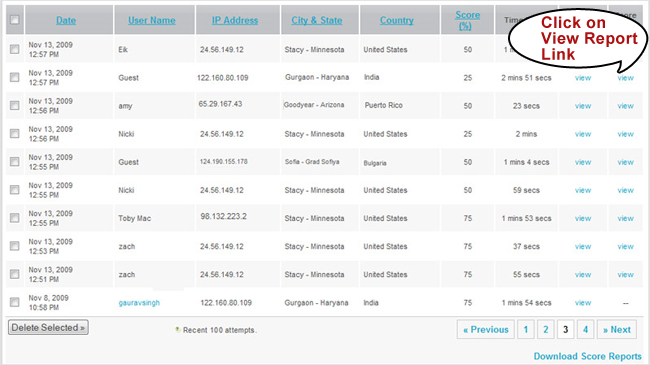Open results page 1
Viewport: 650px width, 365px height.
click(526, 329)
